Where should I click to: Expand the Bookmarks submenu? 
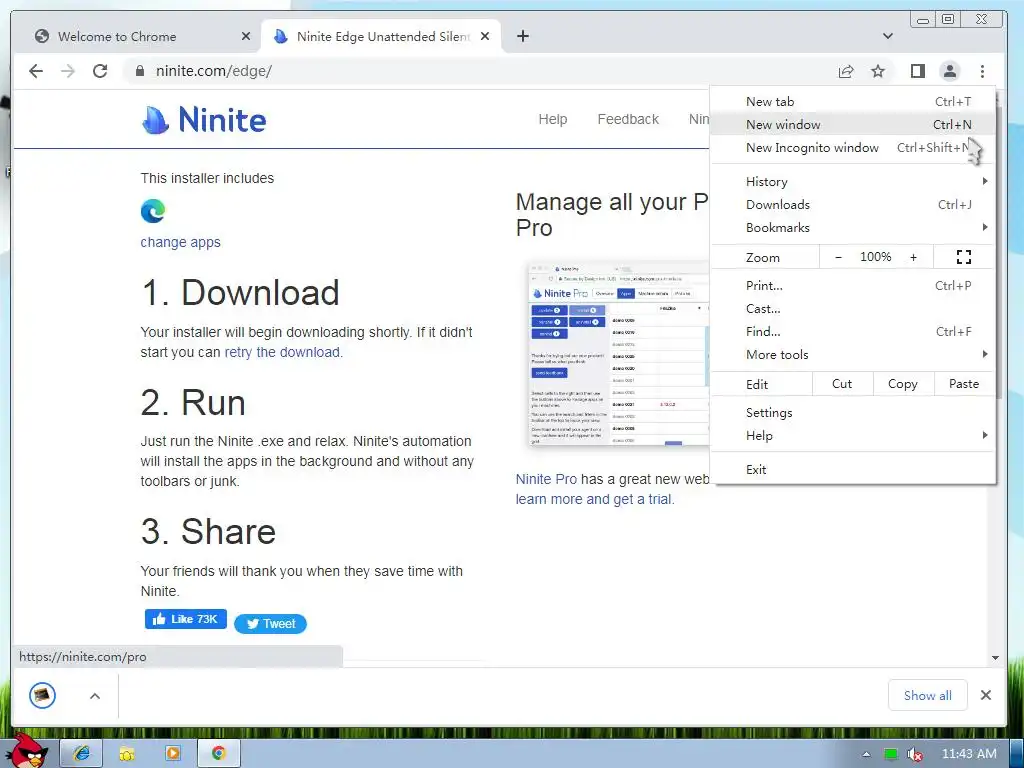coord(852,227)
